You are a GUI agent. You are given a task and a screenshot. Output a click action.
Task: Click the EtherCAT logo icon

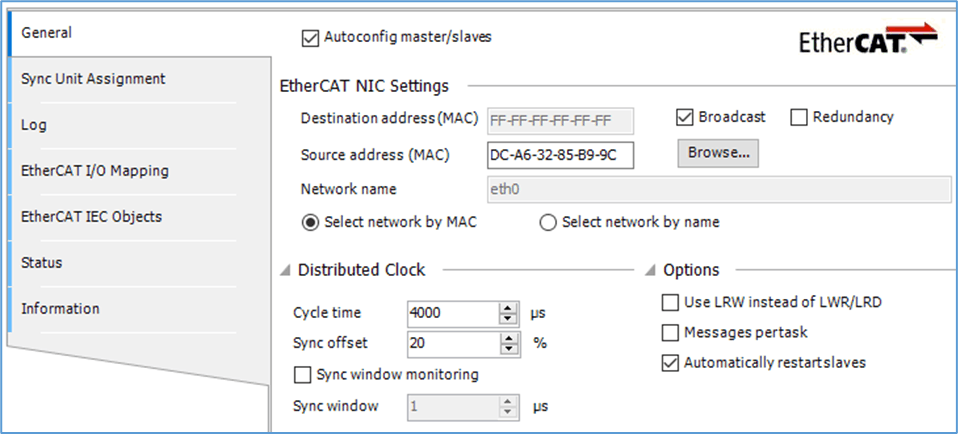pos(867,40)
